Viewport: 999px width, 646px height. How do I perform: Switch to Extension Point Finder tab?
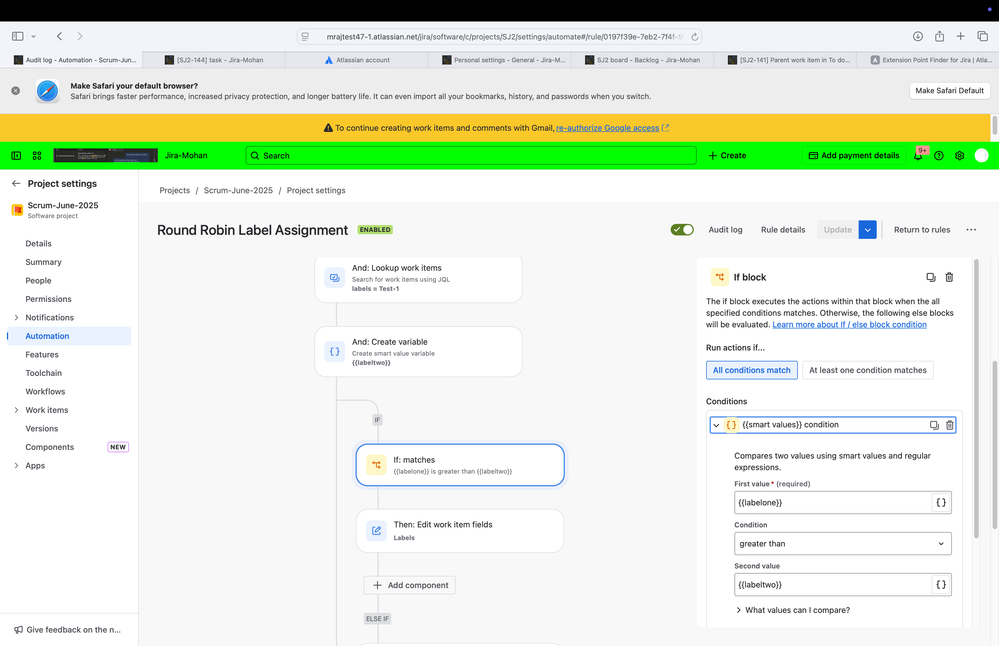(x=930, y=60)
